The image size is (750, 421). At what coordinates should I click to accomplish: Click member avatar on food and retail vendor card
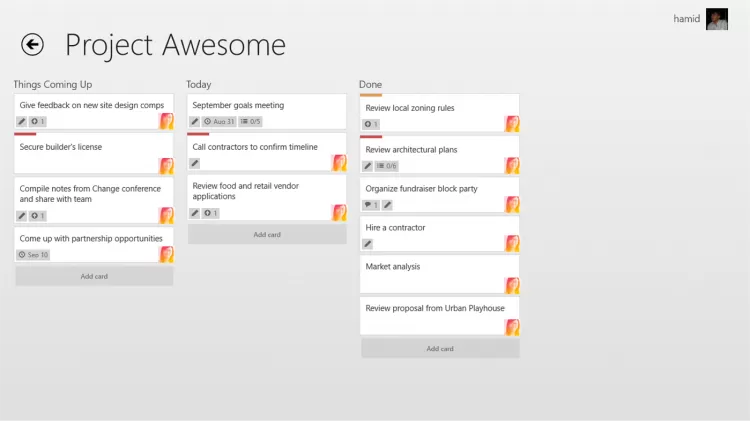point(339,212)
